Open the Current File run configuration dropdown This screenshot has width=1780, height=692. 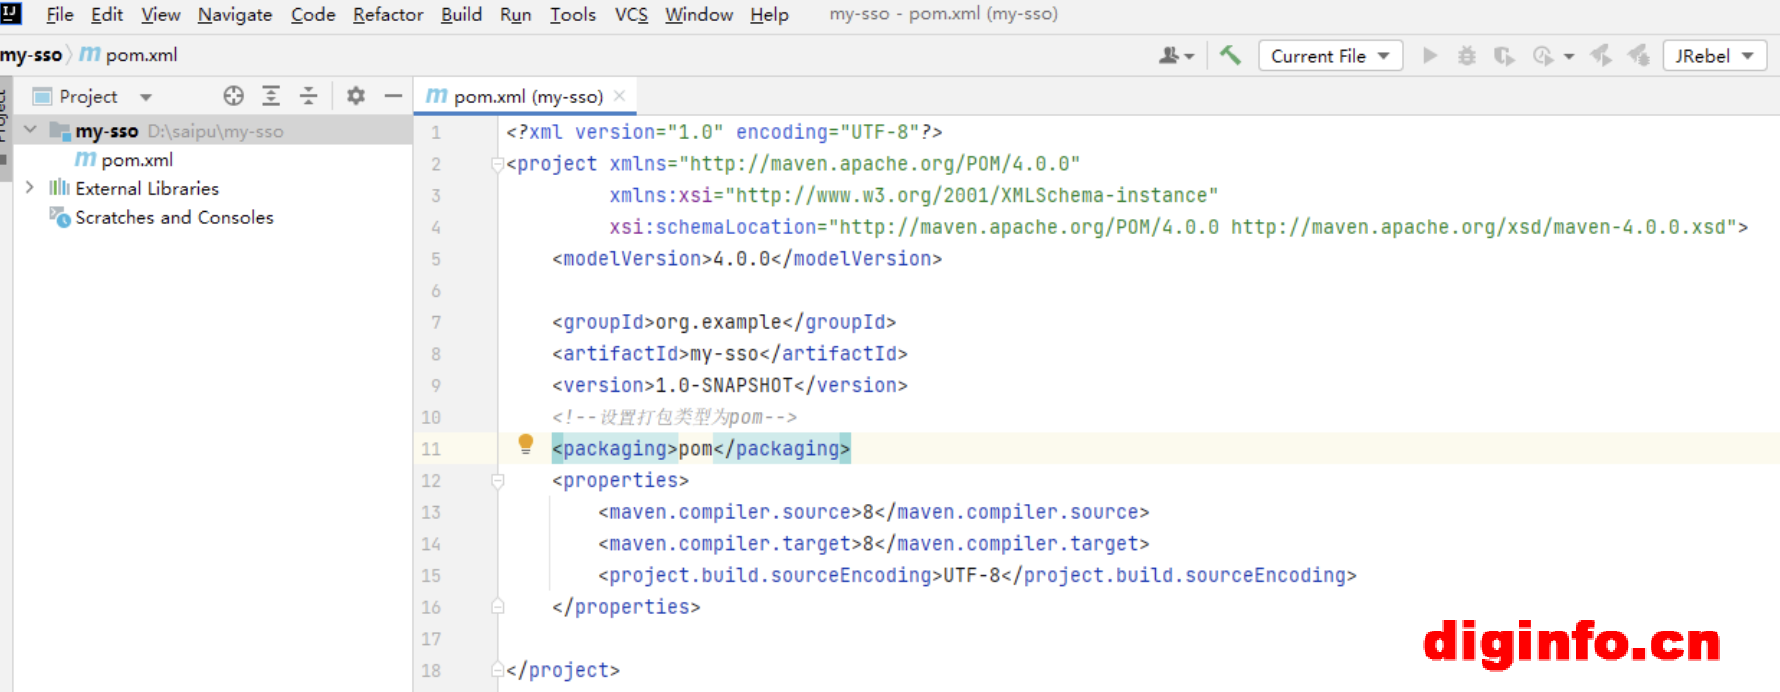pyautogui.click(x=1330, y=56)
